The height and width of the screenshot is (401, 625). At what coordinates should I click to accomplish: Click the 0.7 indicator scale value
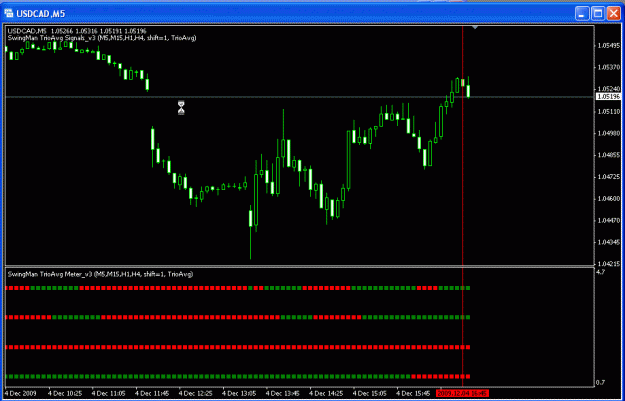click(601, 383)
